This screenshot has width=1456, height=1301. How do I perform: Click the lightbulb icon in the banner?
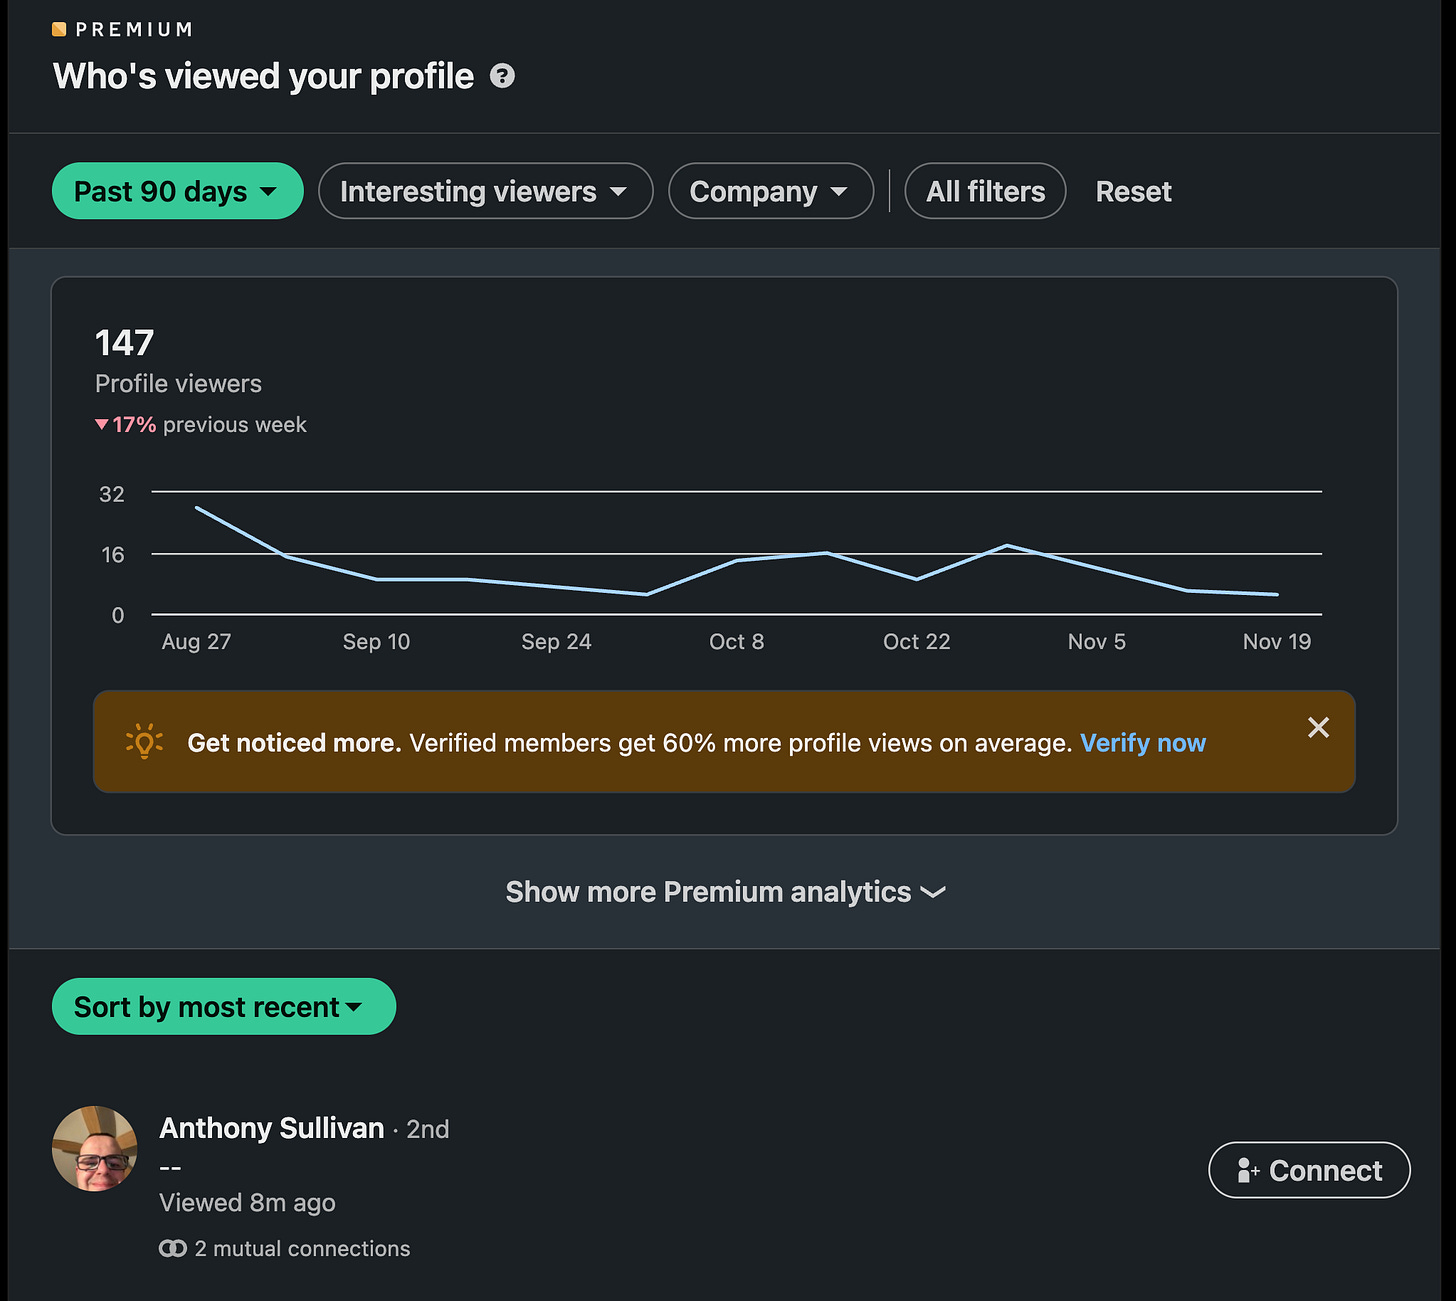pyautogui.click(x=144, y=741)
